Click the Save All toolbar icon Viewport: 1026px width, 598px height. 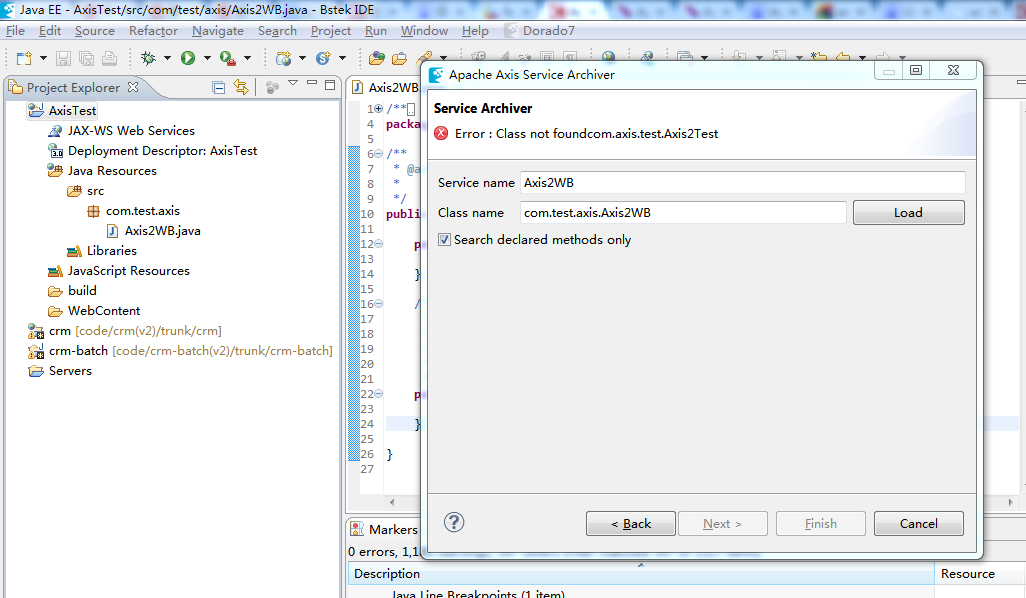[86, 58]
